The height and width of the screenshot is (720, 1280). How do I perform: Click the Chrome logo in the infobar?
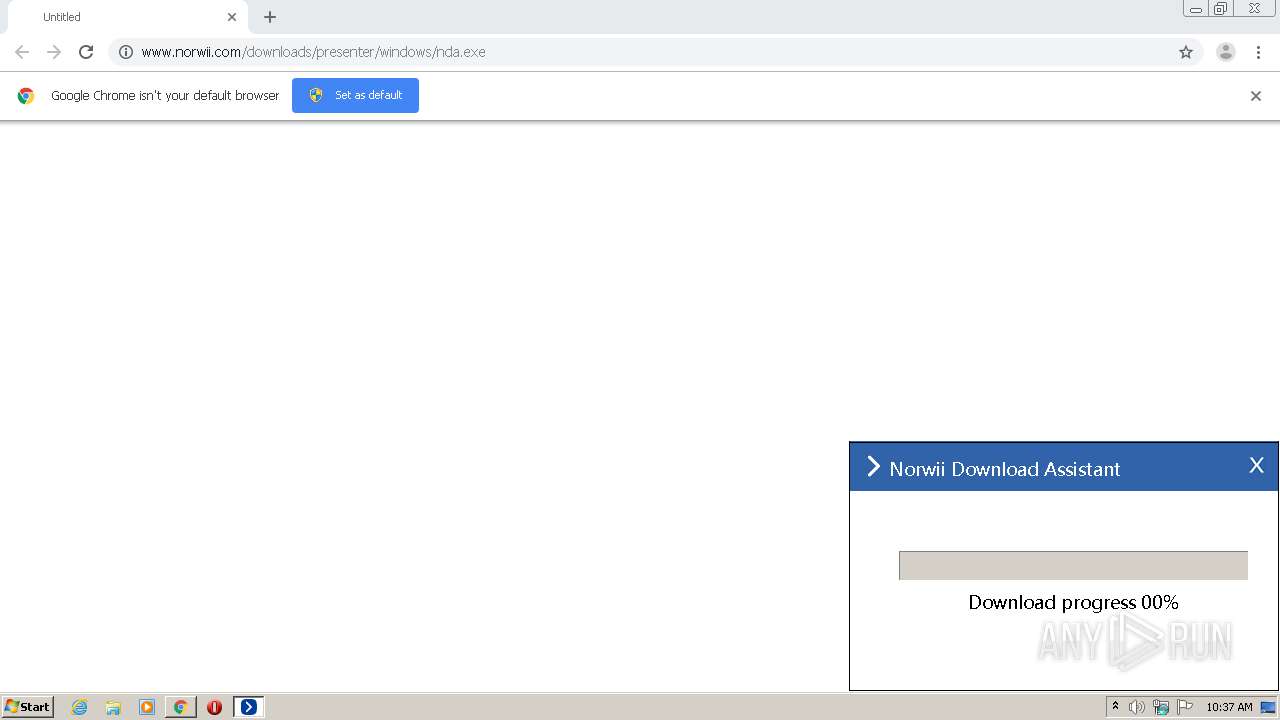tap(26, 96)
